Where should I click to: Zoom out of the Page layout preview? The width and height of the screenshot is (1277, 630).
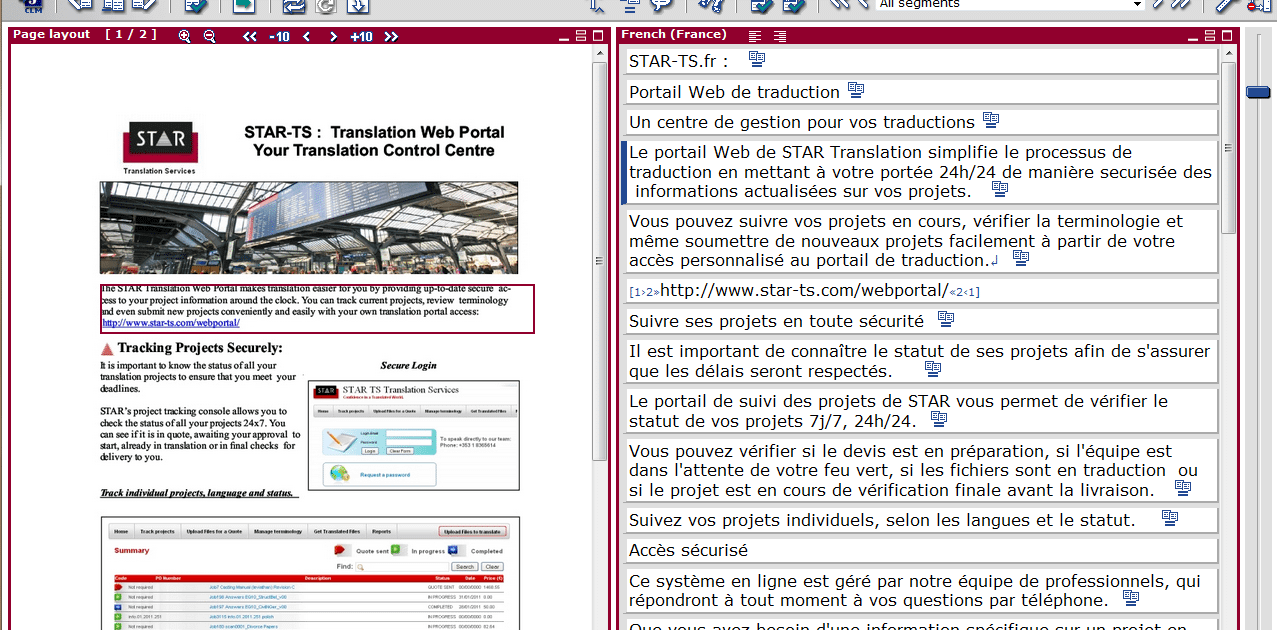pyautogui.click(x=209, y=36)
